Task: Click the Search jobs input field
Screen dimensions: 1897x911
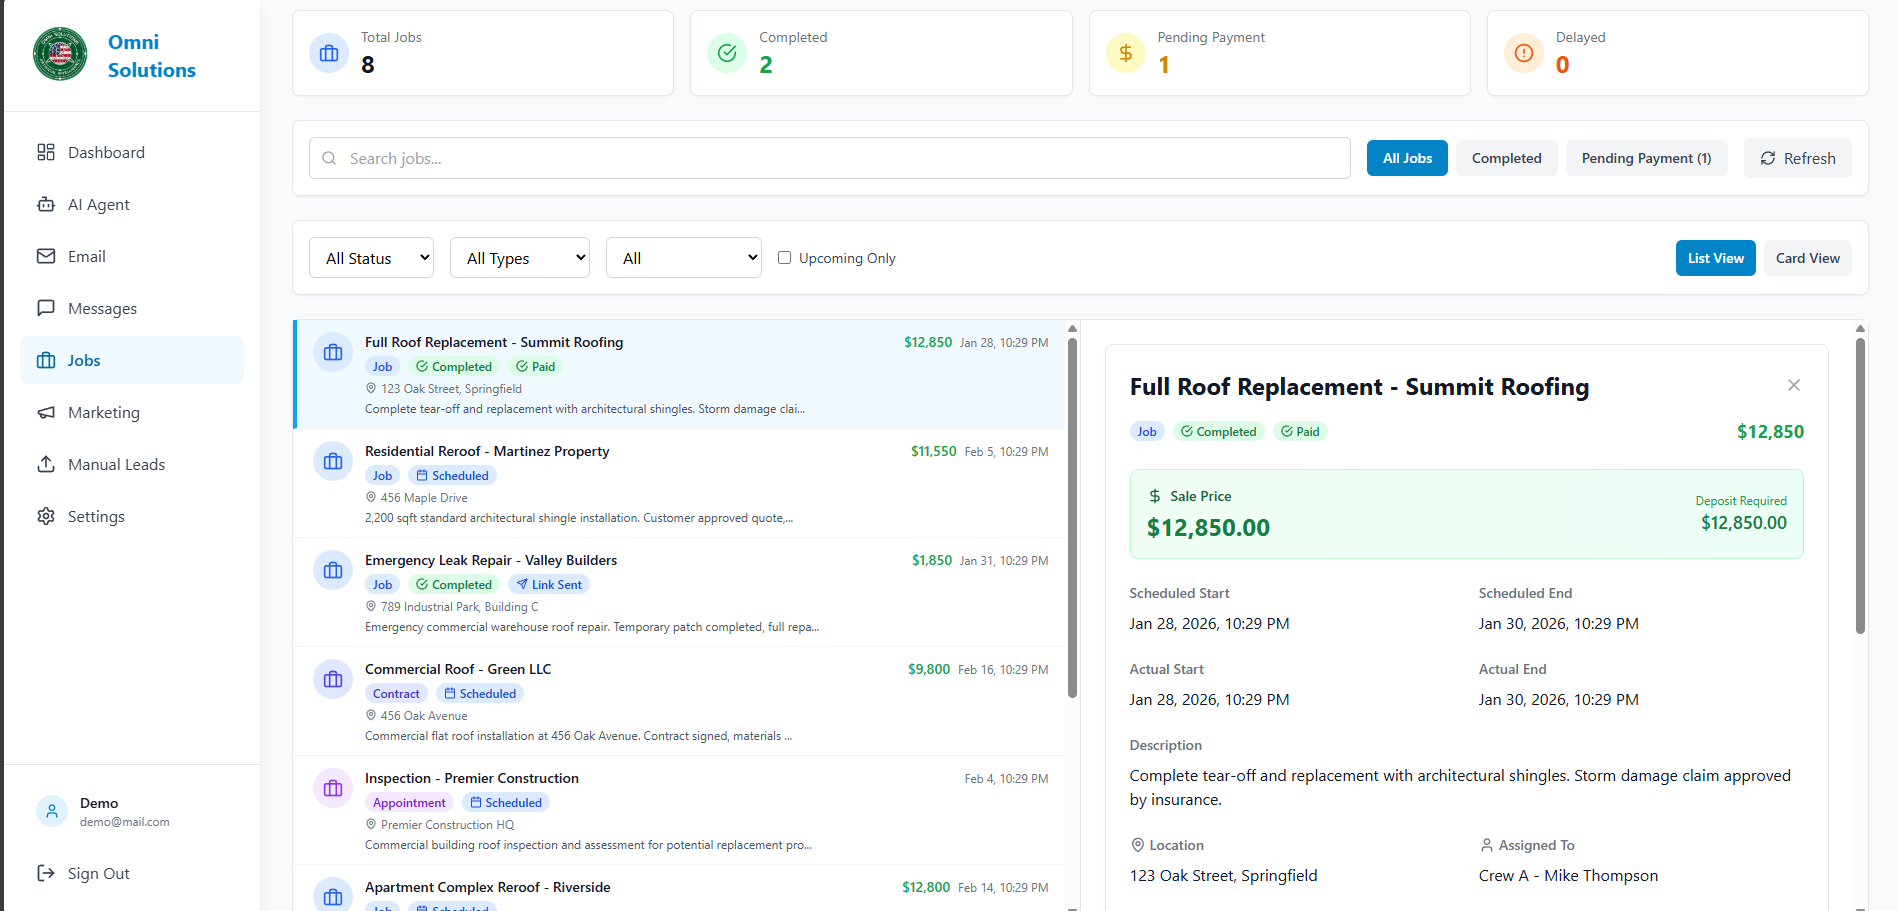Action: click(x=830, y=158)
